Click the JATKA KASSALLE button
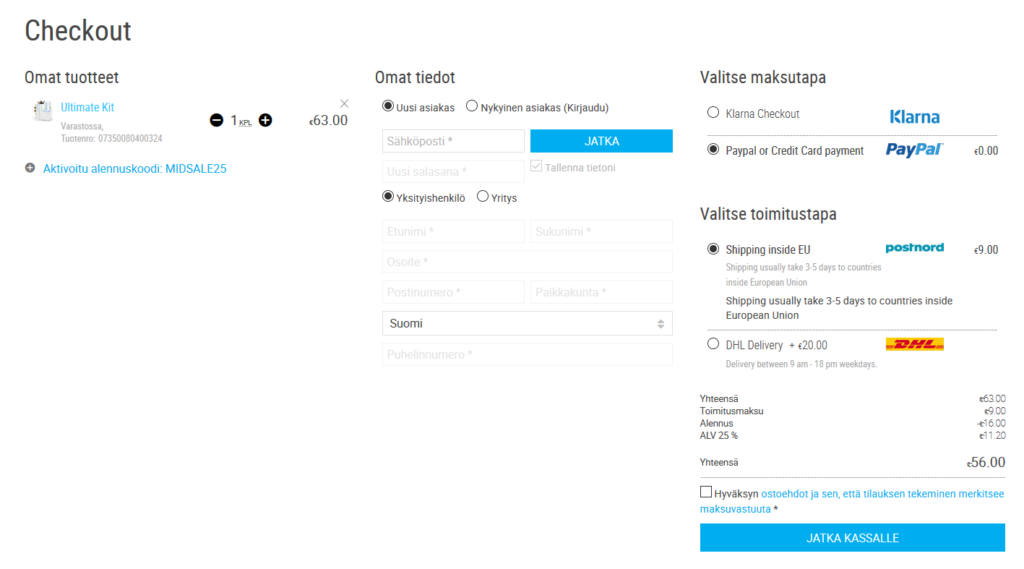The width and height of the screenshot is (1024, 569). [x=852, y=538]
